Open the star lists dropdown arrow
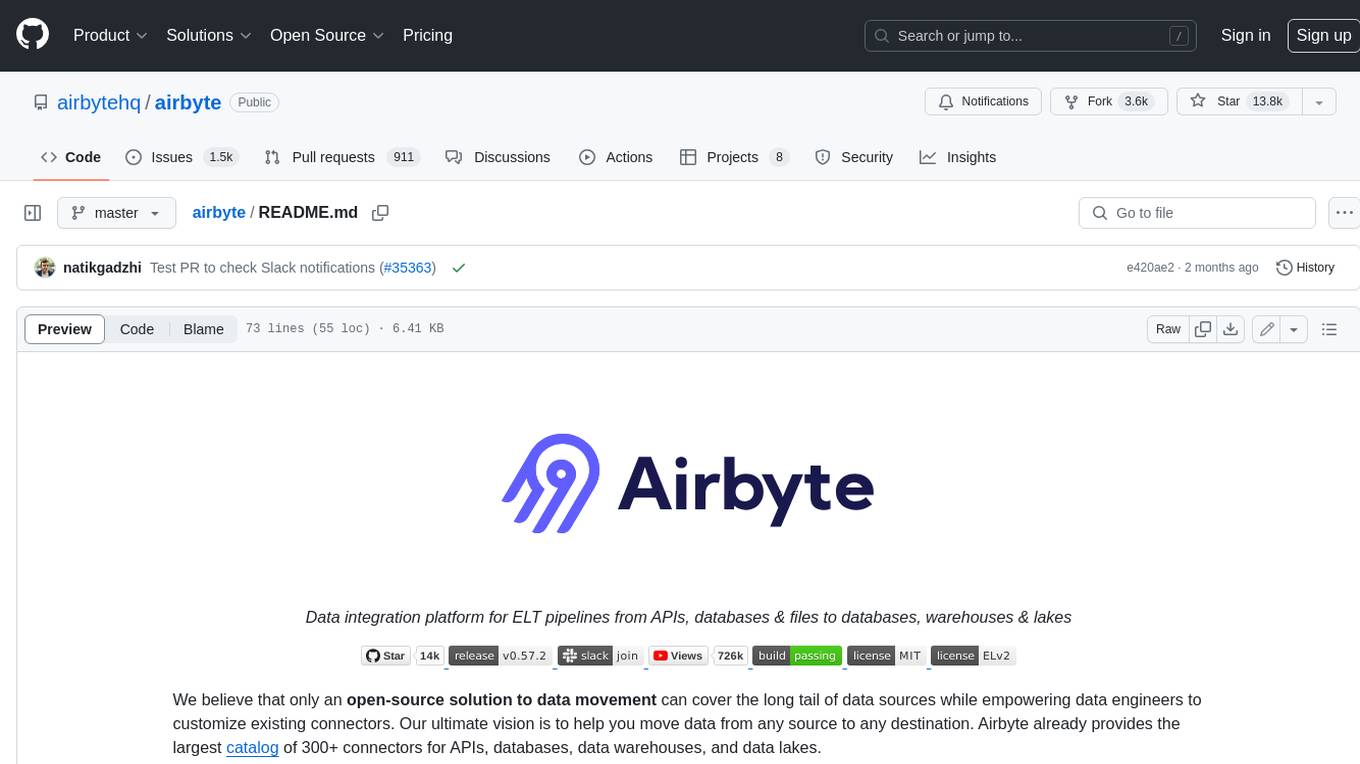 [x=1319, y=102]
